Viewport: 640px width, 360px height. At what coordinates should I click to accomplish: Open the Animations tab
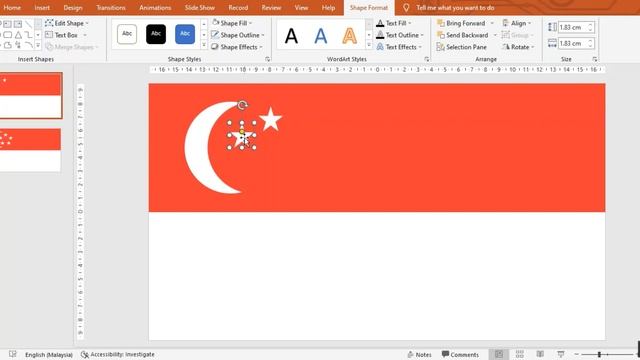pyautogui.click(x=155, y=8)
